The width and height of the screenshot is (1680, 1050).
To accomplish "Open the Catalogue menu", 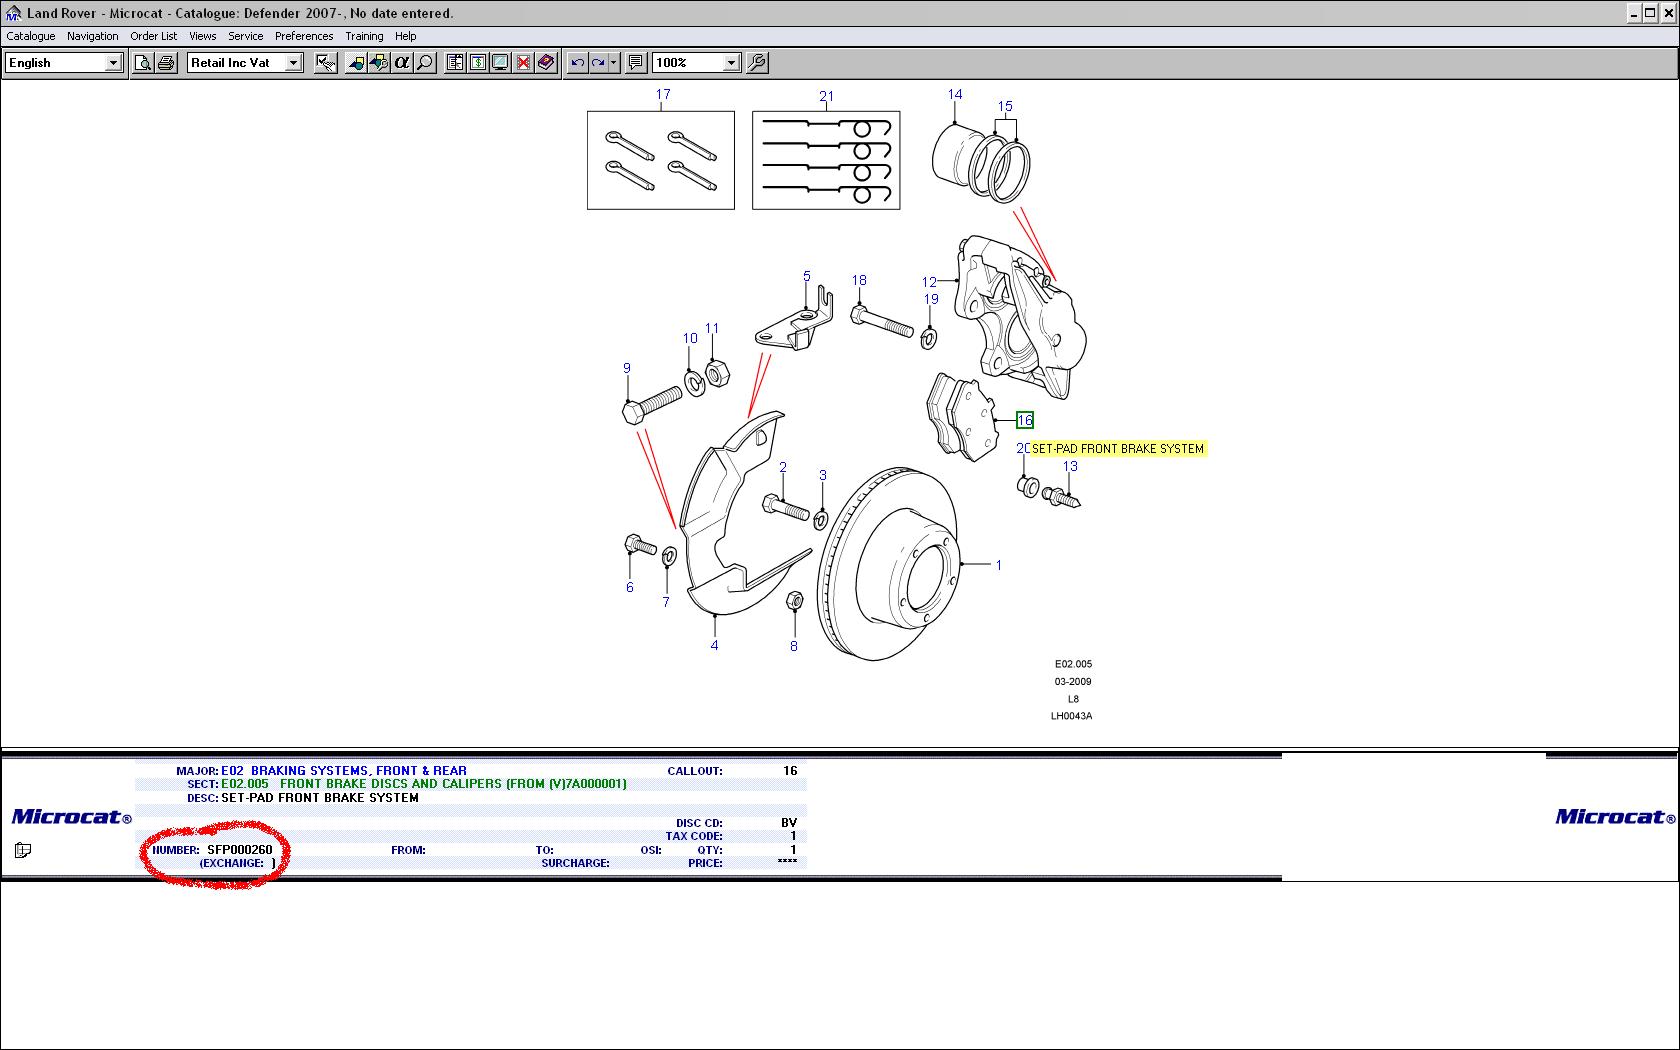I will click(31, 36).
